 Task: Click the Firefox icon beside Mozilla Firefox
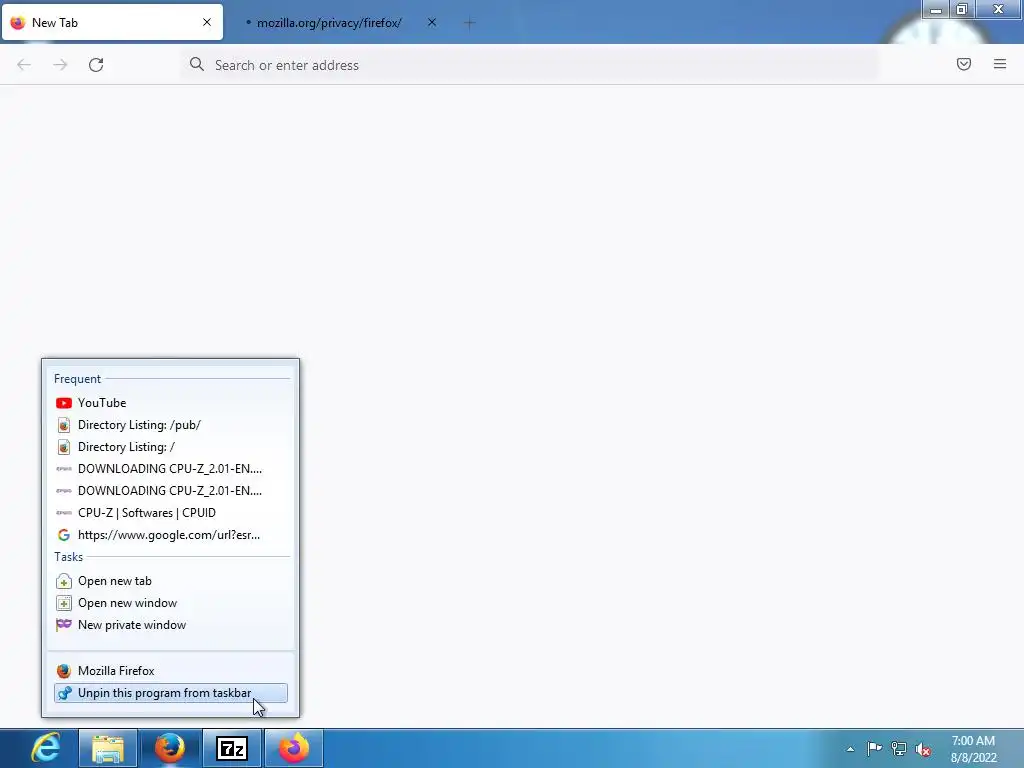click(x=63, y=671)
